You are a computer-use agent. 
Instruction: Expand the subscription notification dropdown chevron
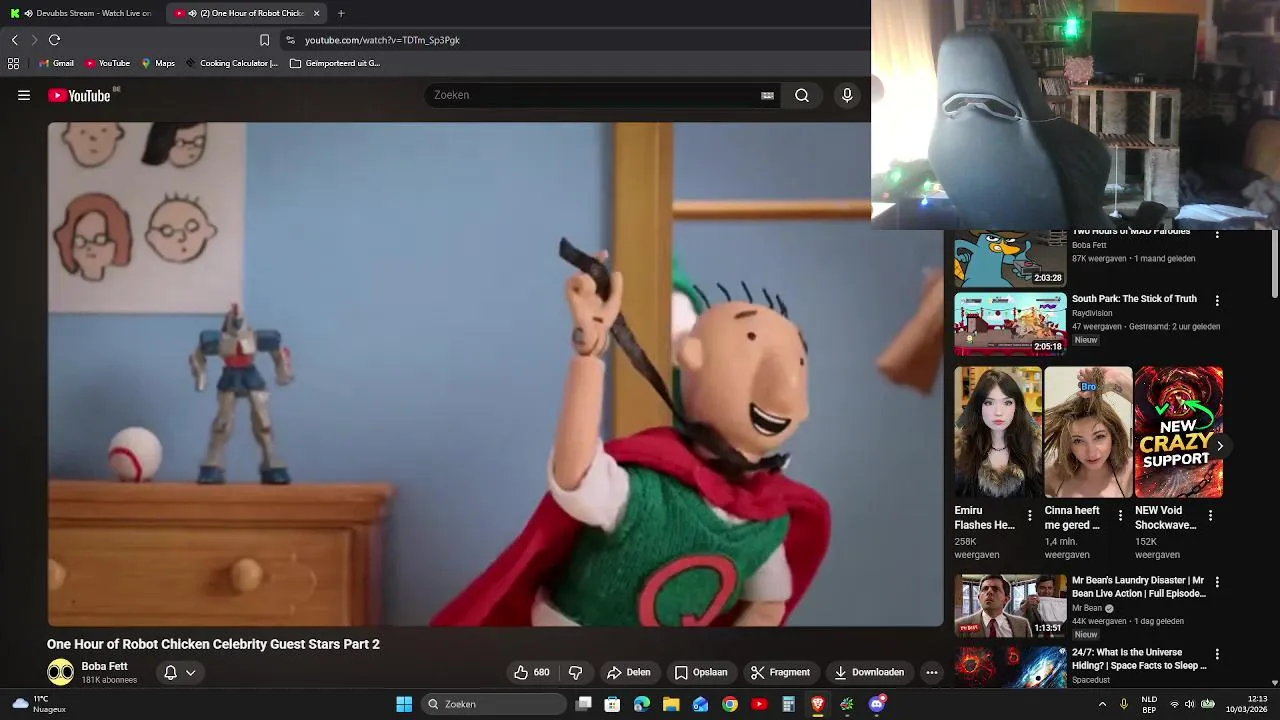pyautogui.click(x=190, y=673)
